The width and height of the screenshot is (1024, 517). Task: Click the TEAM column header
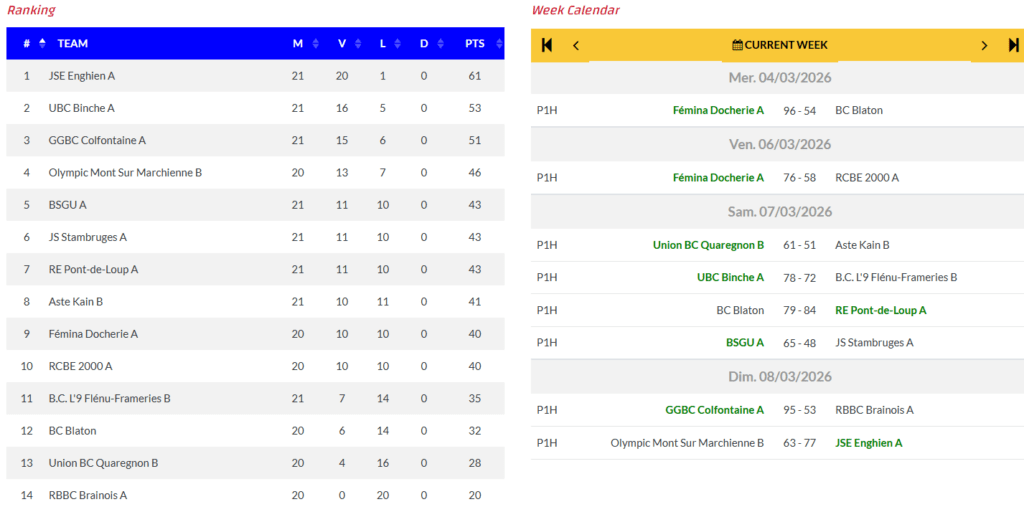(x=73, y=44)
